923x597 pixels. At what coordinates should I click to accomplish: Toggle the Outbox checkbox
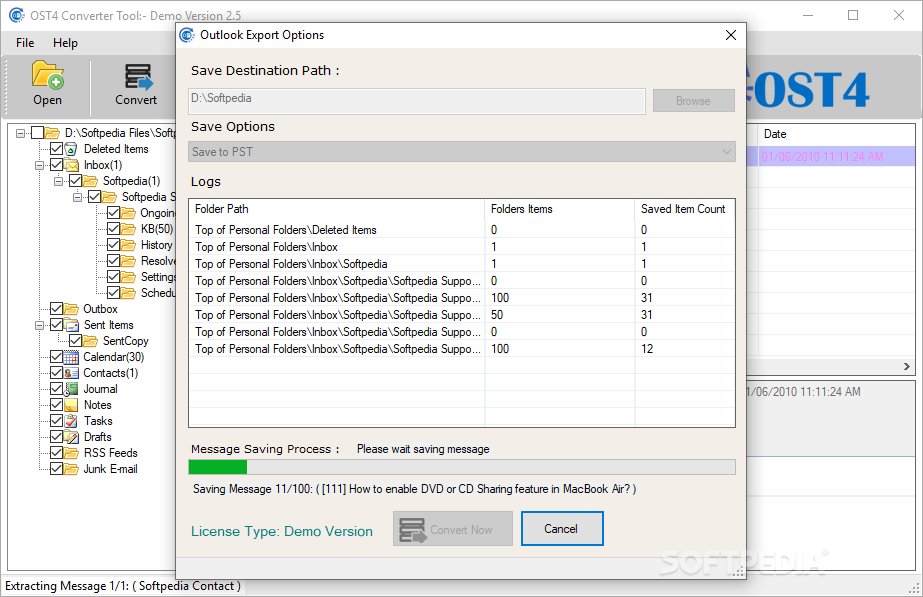(x=57, y=309)
